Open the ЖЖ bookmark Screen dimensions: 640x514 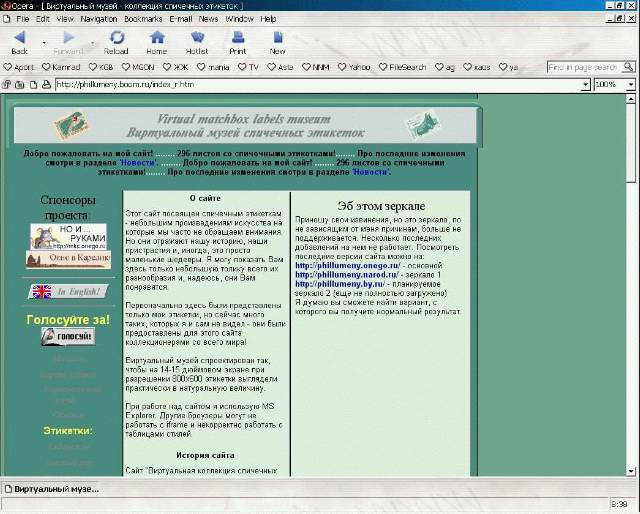point(176,67)
